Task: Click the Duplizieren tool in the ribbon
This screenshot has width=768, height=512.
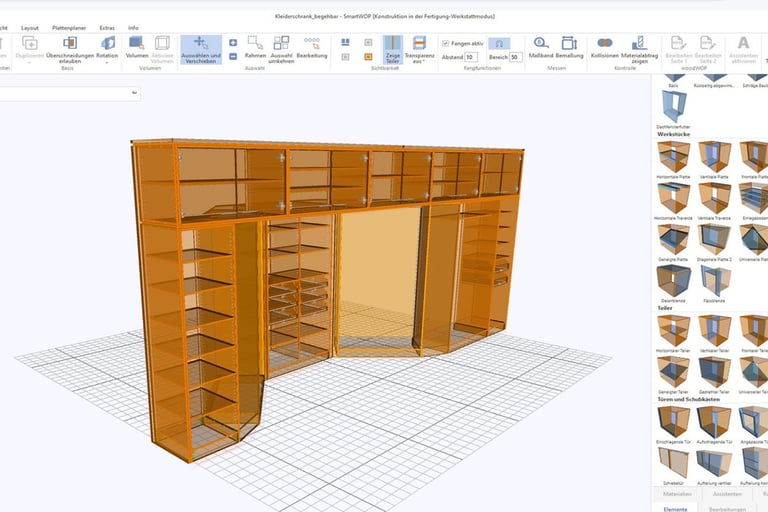Action: (29, 49)
